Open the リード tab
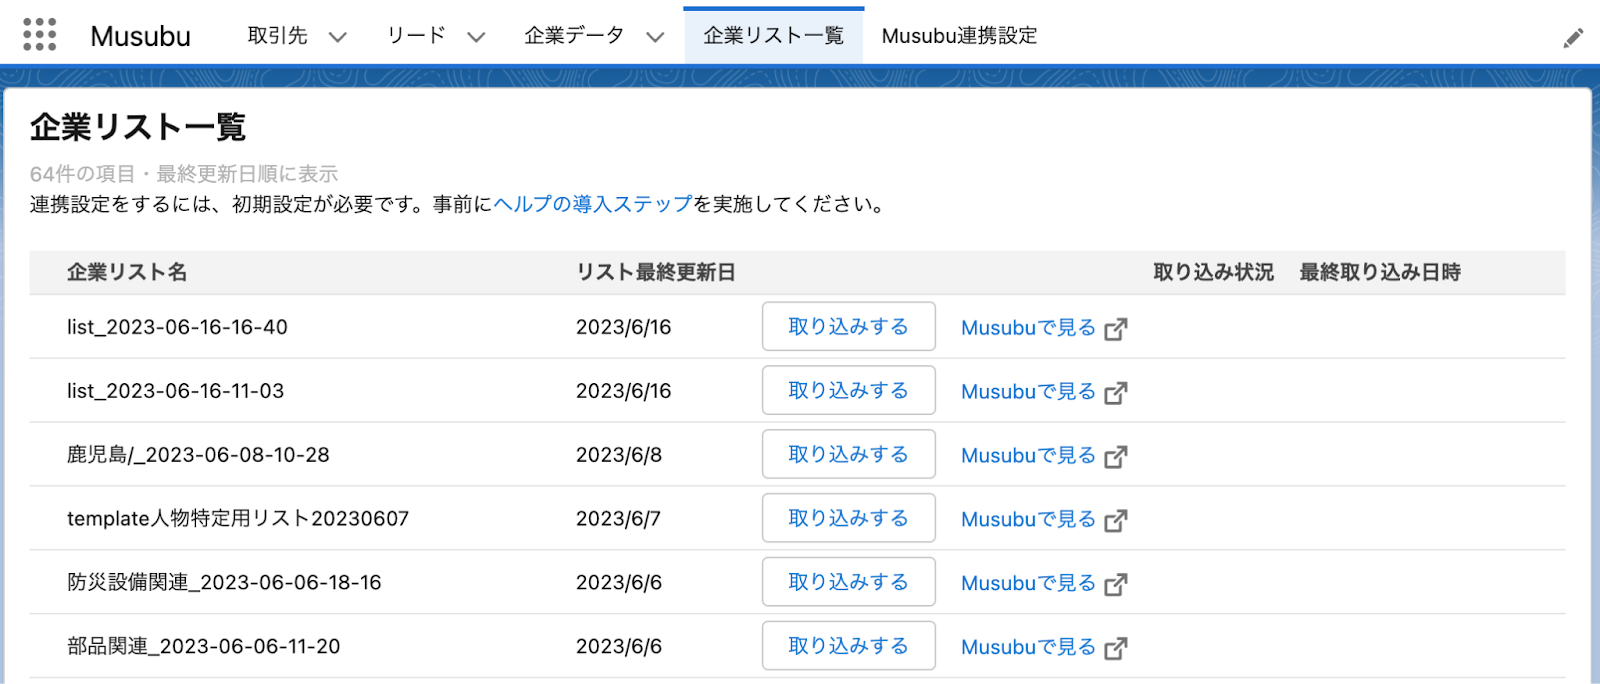1600x684 pixels. pyautogui.click(x=416, y=36)
